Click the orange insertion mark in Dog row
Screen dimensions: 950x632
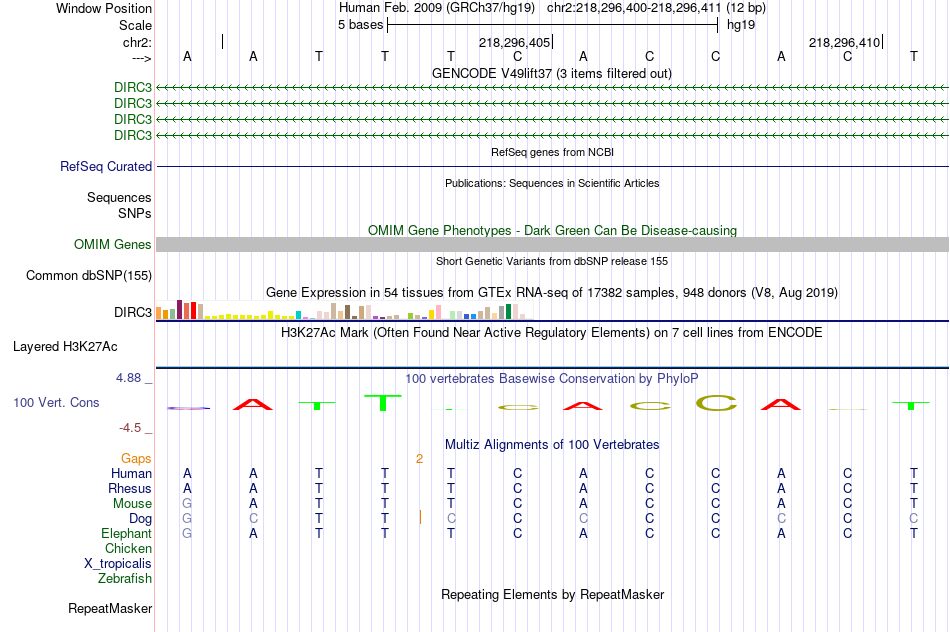tap(420, 517)
